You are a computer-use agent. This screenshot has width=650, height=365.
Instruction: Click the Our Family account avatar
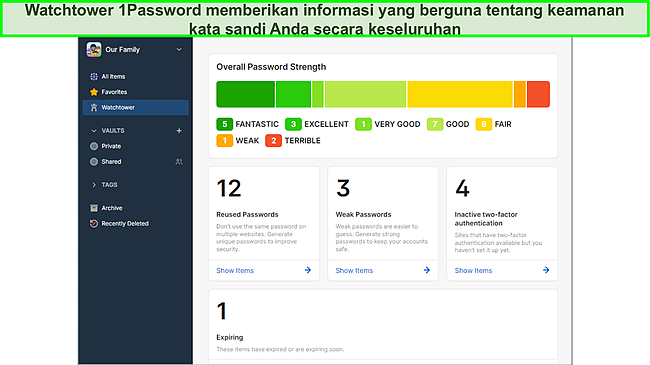(x=94, y=49)
